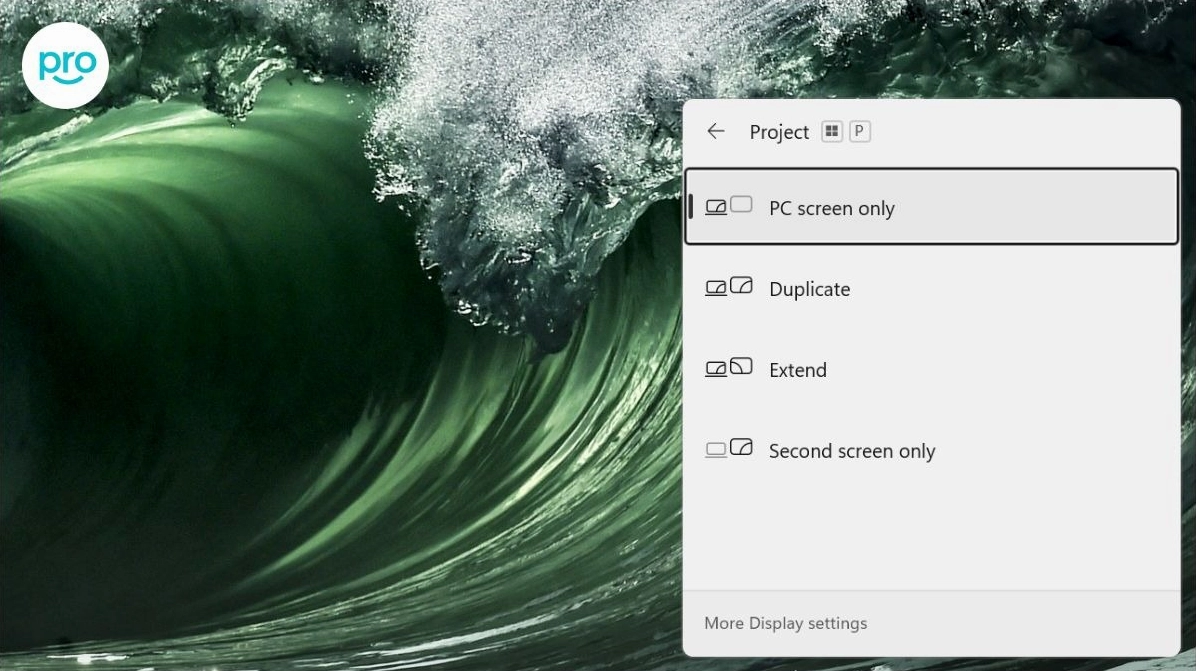The image size is (1196, 671).
Task: Choose the Duplicate text label
Action: [809, 289]
